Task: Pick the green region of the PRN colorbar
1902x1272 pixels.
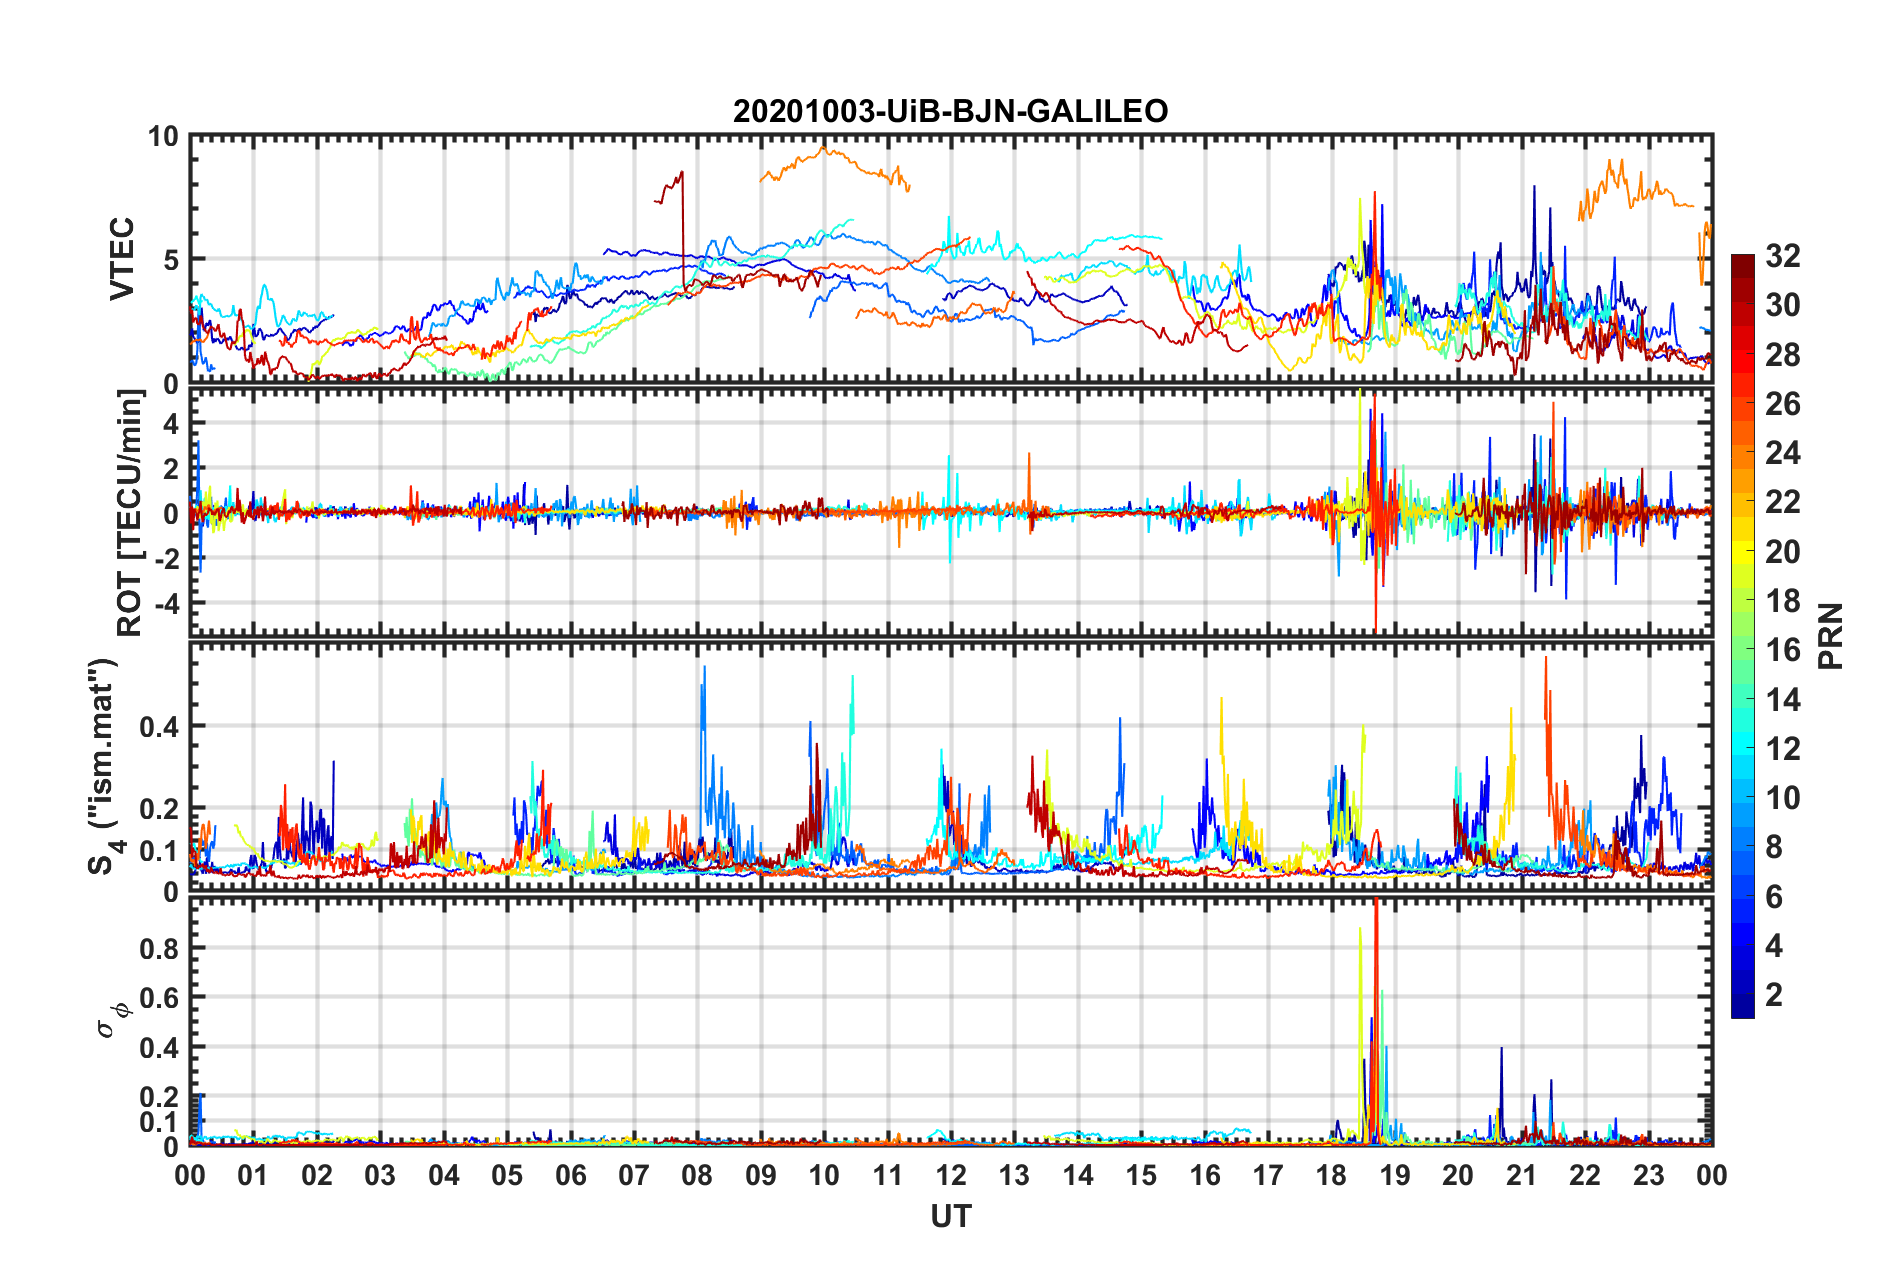Action: (1743, 650)
